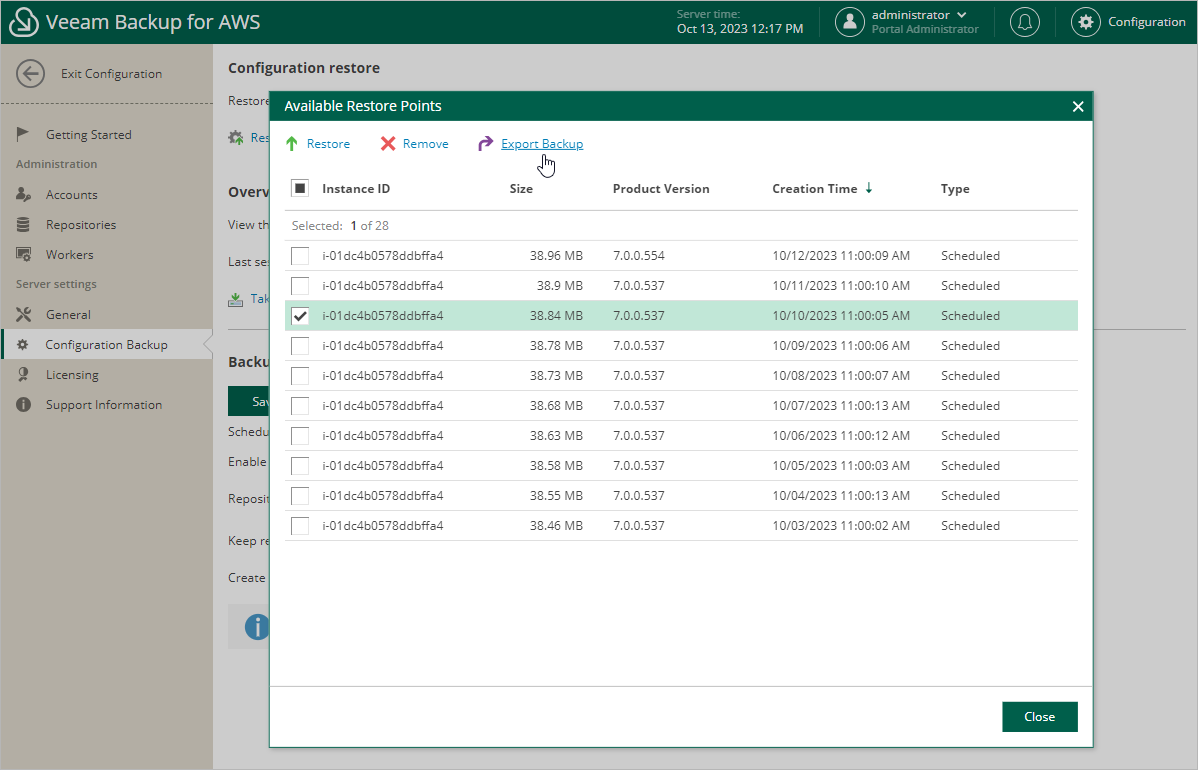
Task: Click the Remove link
Action: [x=426, y=144]
